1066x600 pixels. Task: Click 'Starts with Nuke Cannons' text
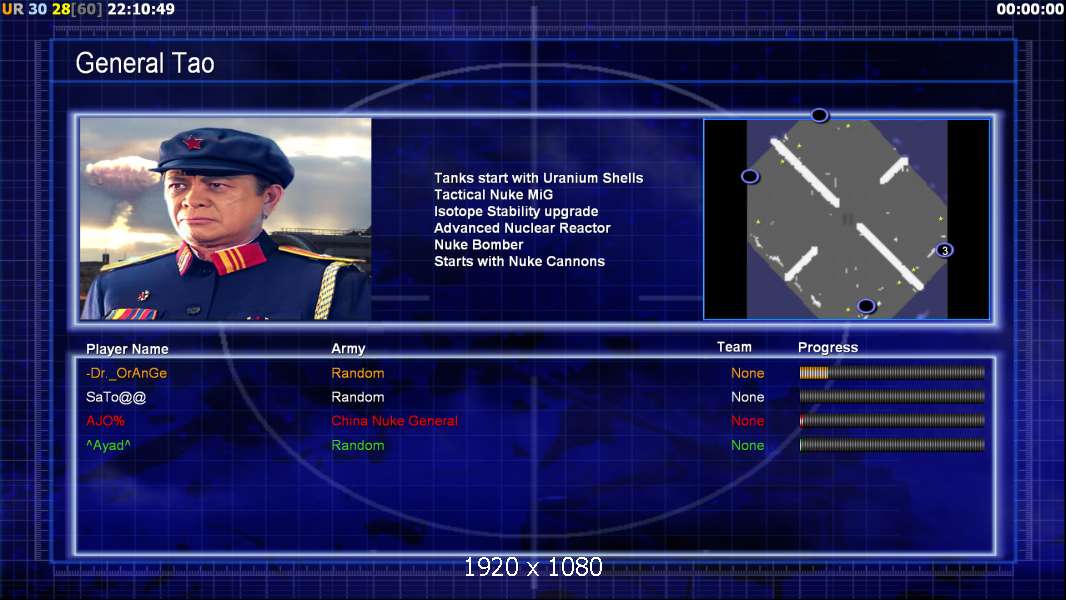[x=519, y=261]
